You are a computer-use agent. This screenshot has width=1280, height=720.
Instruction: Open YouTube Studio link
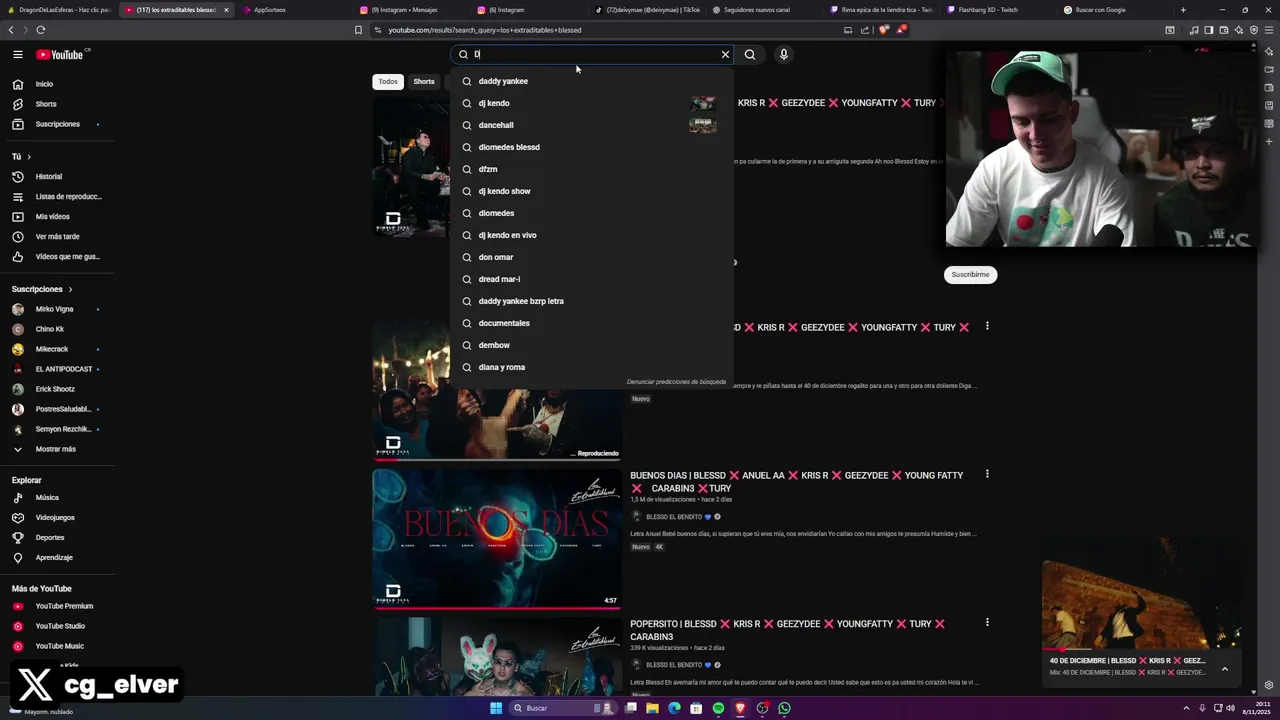pyautogui.click(x=57, y=626)
